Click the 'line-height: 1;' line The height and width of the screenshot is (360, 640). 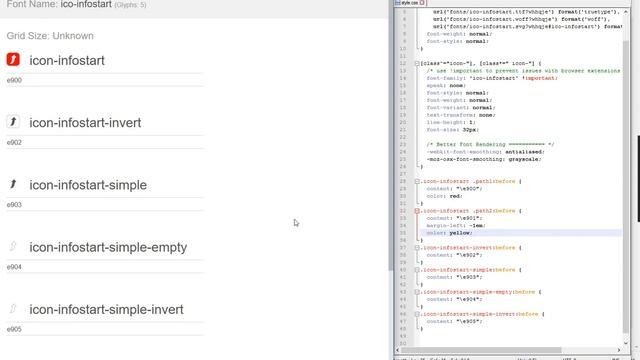451,122
